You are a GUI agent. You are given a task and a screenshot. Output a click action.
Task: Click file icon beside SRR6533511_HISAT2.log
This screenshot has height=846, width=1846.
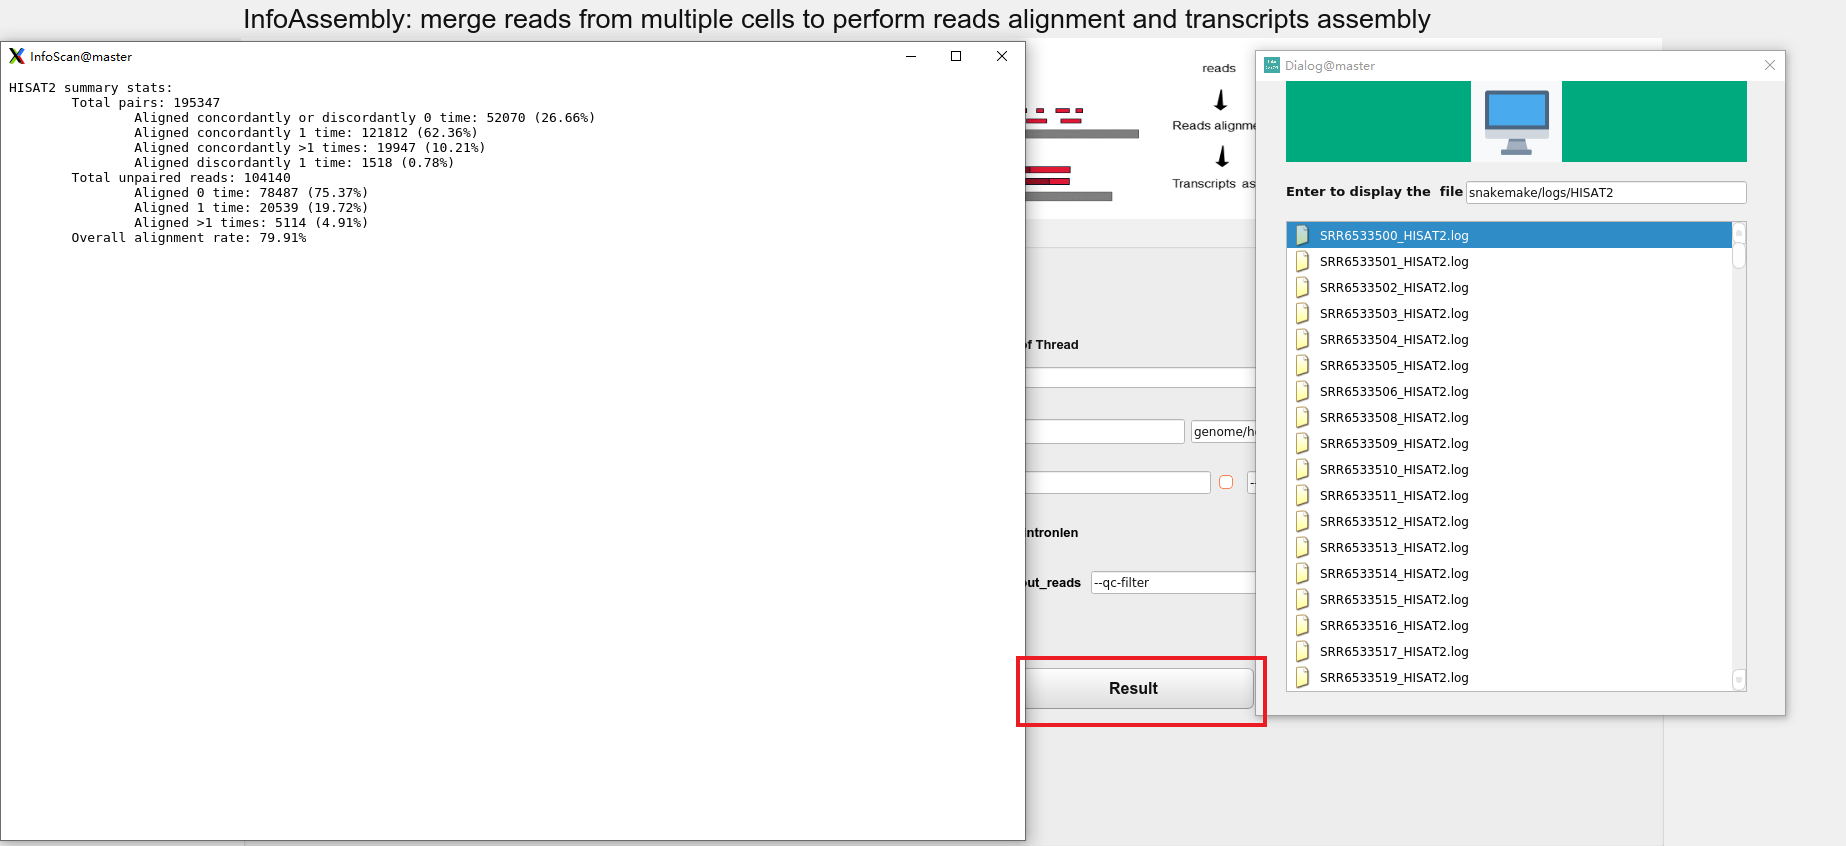1302,495
